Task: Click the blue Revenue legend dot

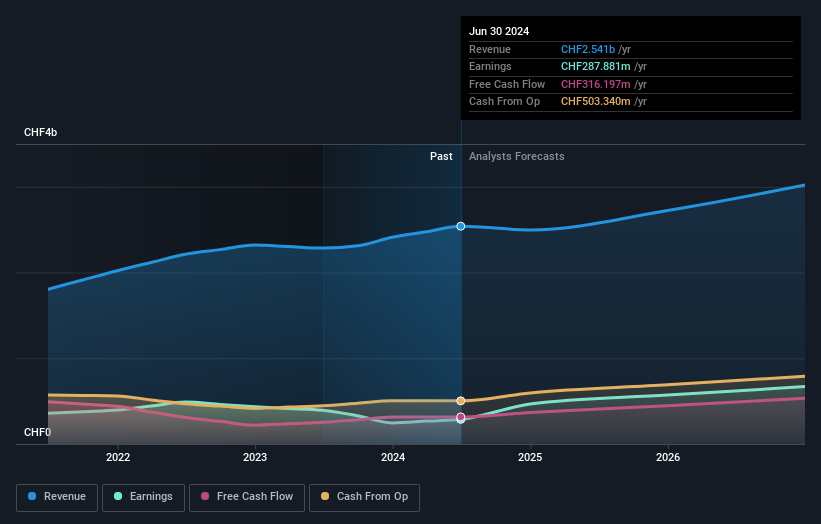Action: click(32, 496)
